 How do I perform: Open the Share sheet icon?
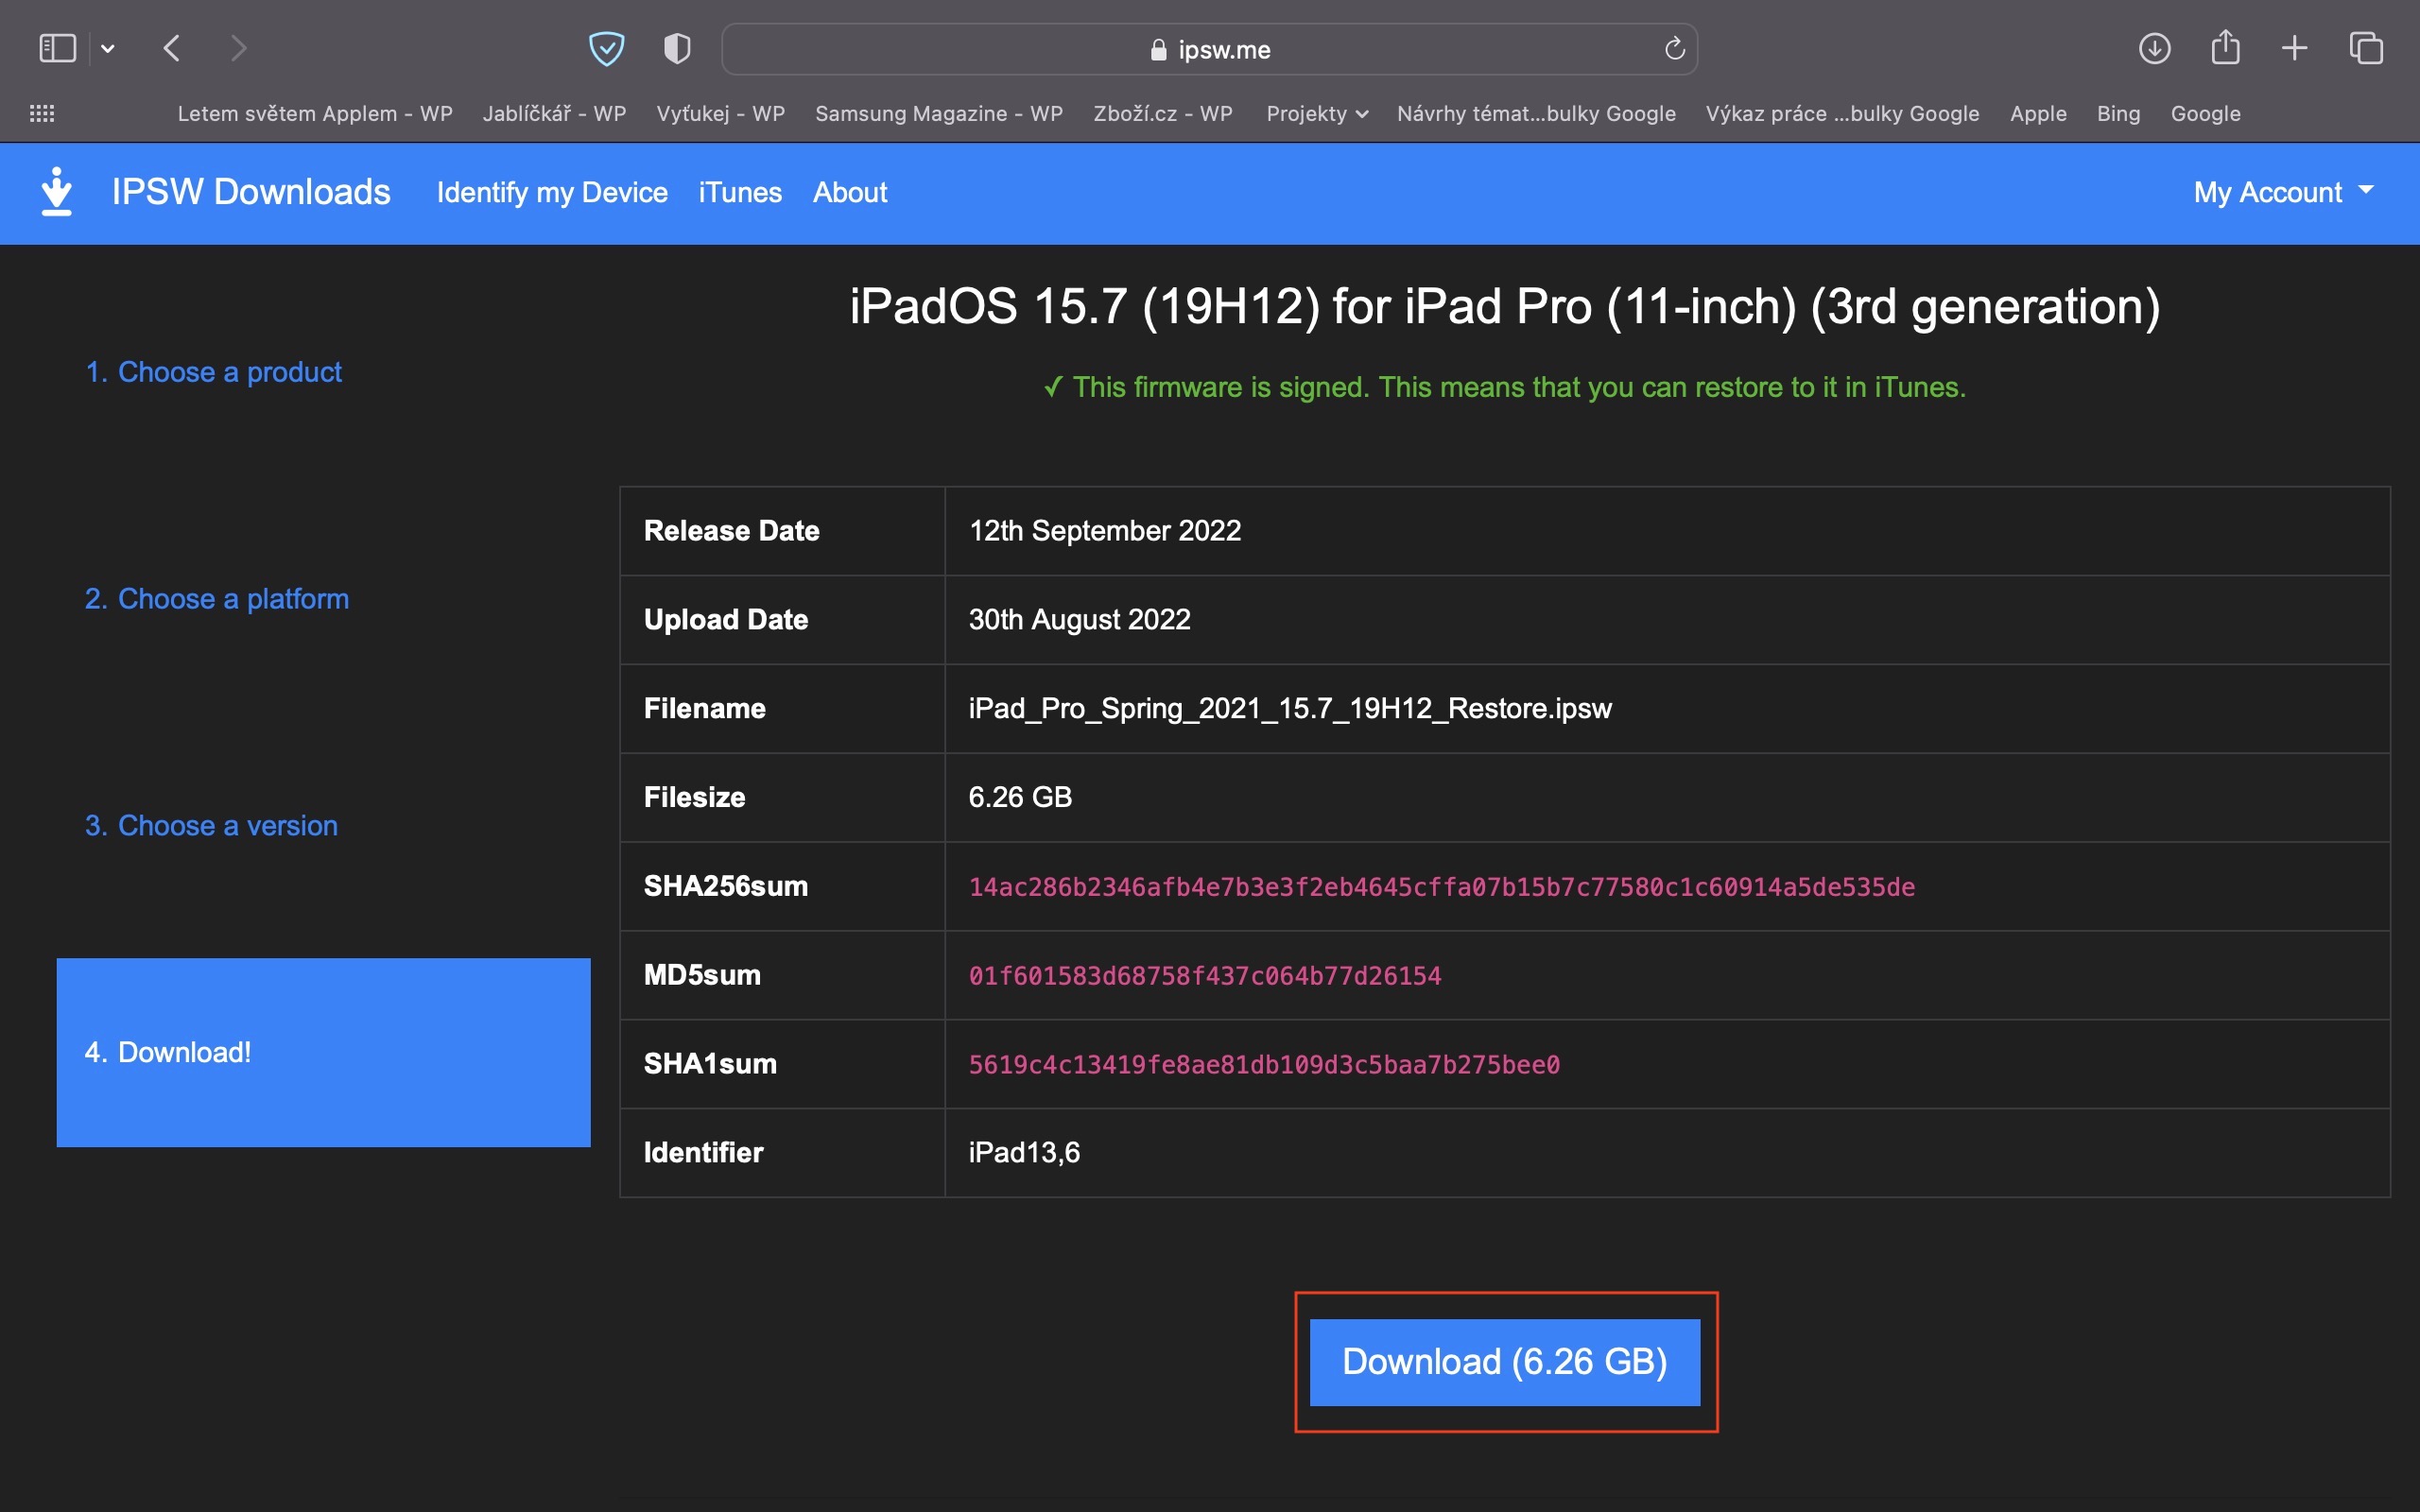tap(2225, 48)
